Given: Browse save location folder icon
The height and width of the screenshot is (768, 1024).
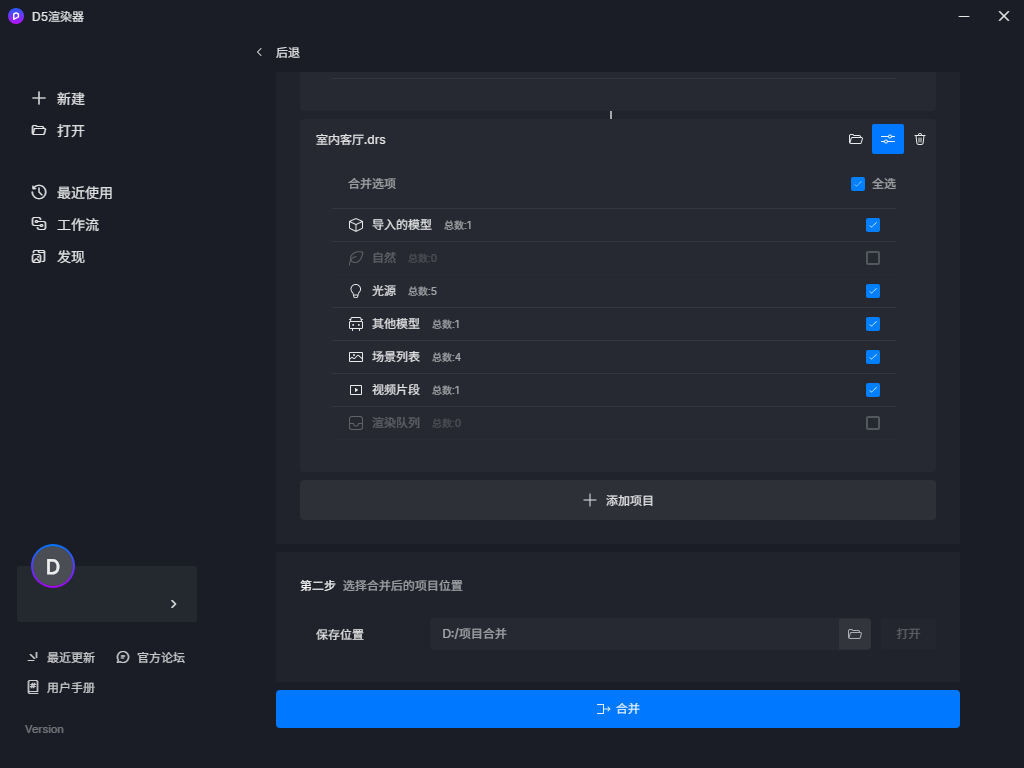Looking at the screenshot, I should coord(854,634).
